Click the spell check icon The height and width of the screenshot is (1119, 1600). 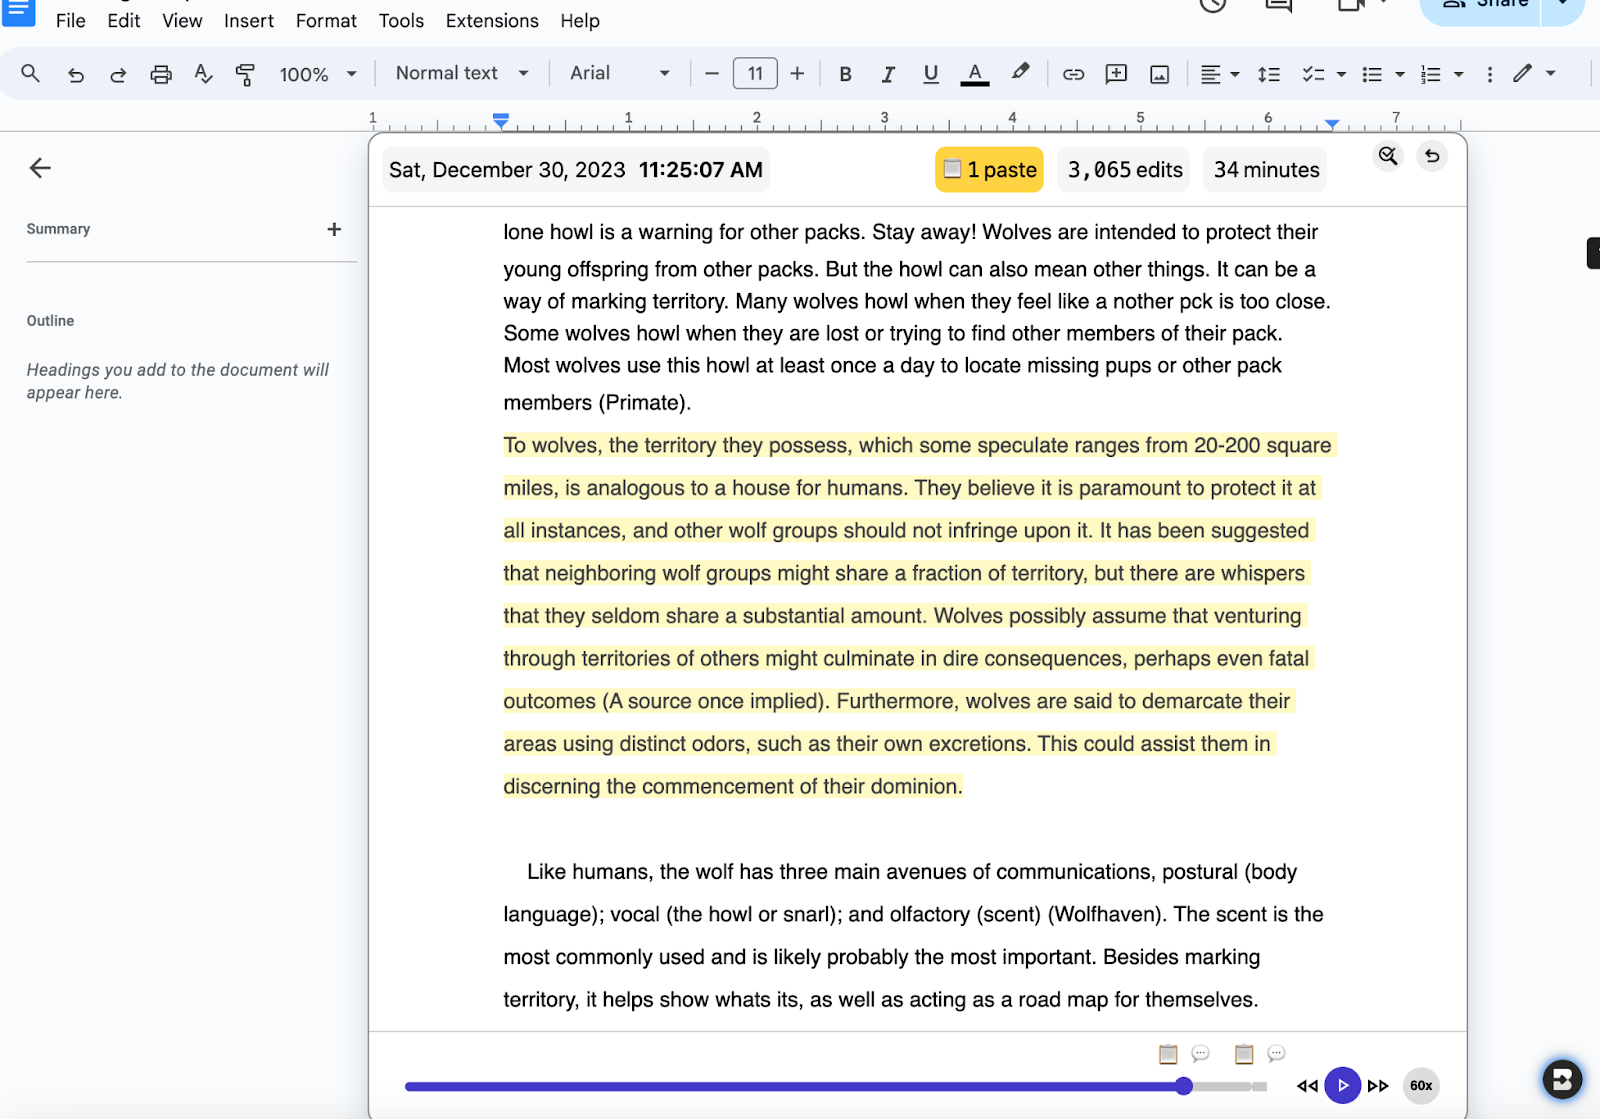click(203, 74)
